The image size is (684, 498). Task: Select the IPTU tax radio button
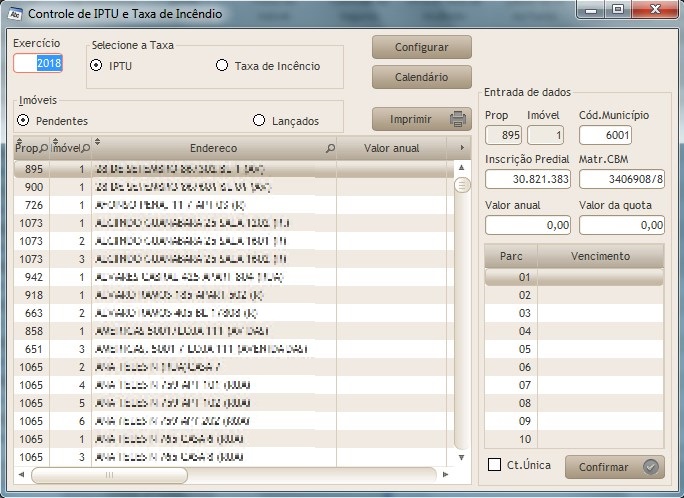pyautogui.click(x=96, y=66)
